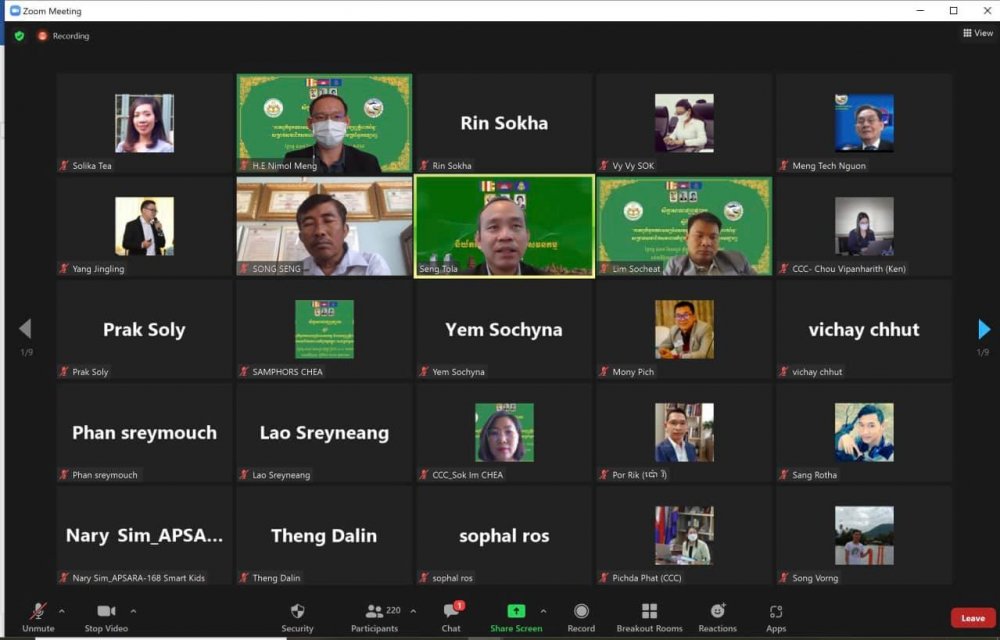Unmute the microphone
This screenshot has width=1000, height=640.
[38, 612]
